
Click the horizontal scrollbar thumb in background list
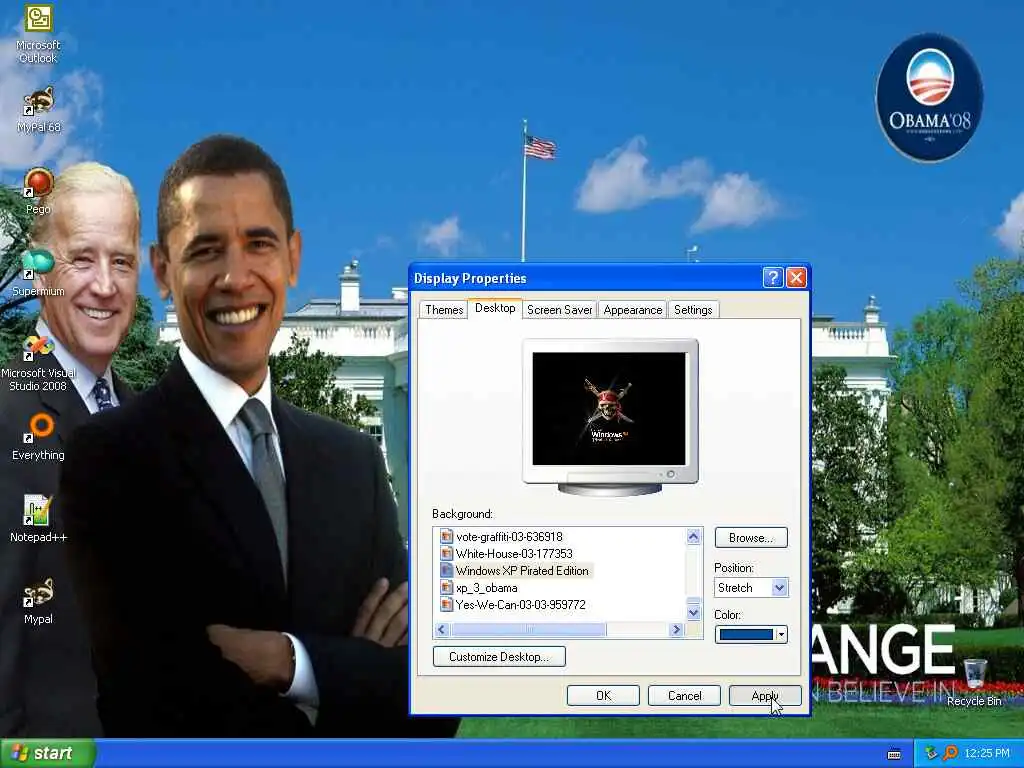pos(528,630)
